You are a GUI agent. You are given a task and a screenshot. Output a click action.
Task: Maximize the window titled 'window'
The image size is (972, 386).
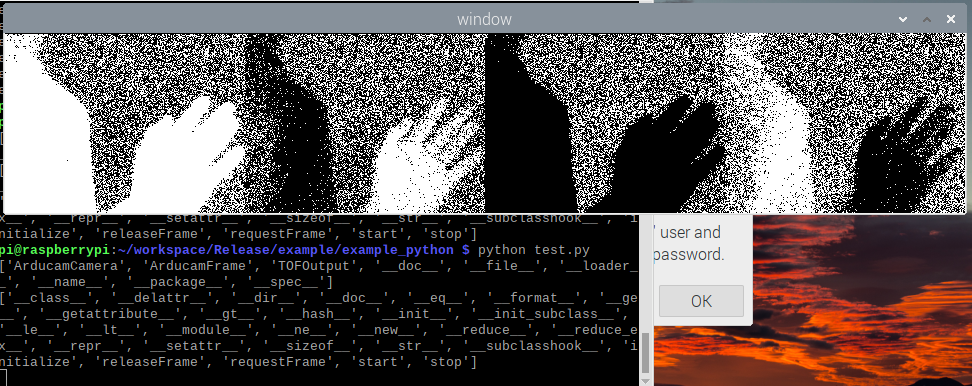927,19
